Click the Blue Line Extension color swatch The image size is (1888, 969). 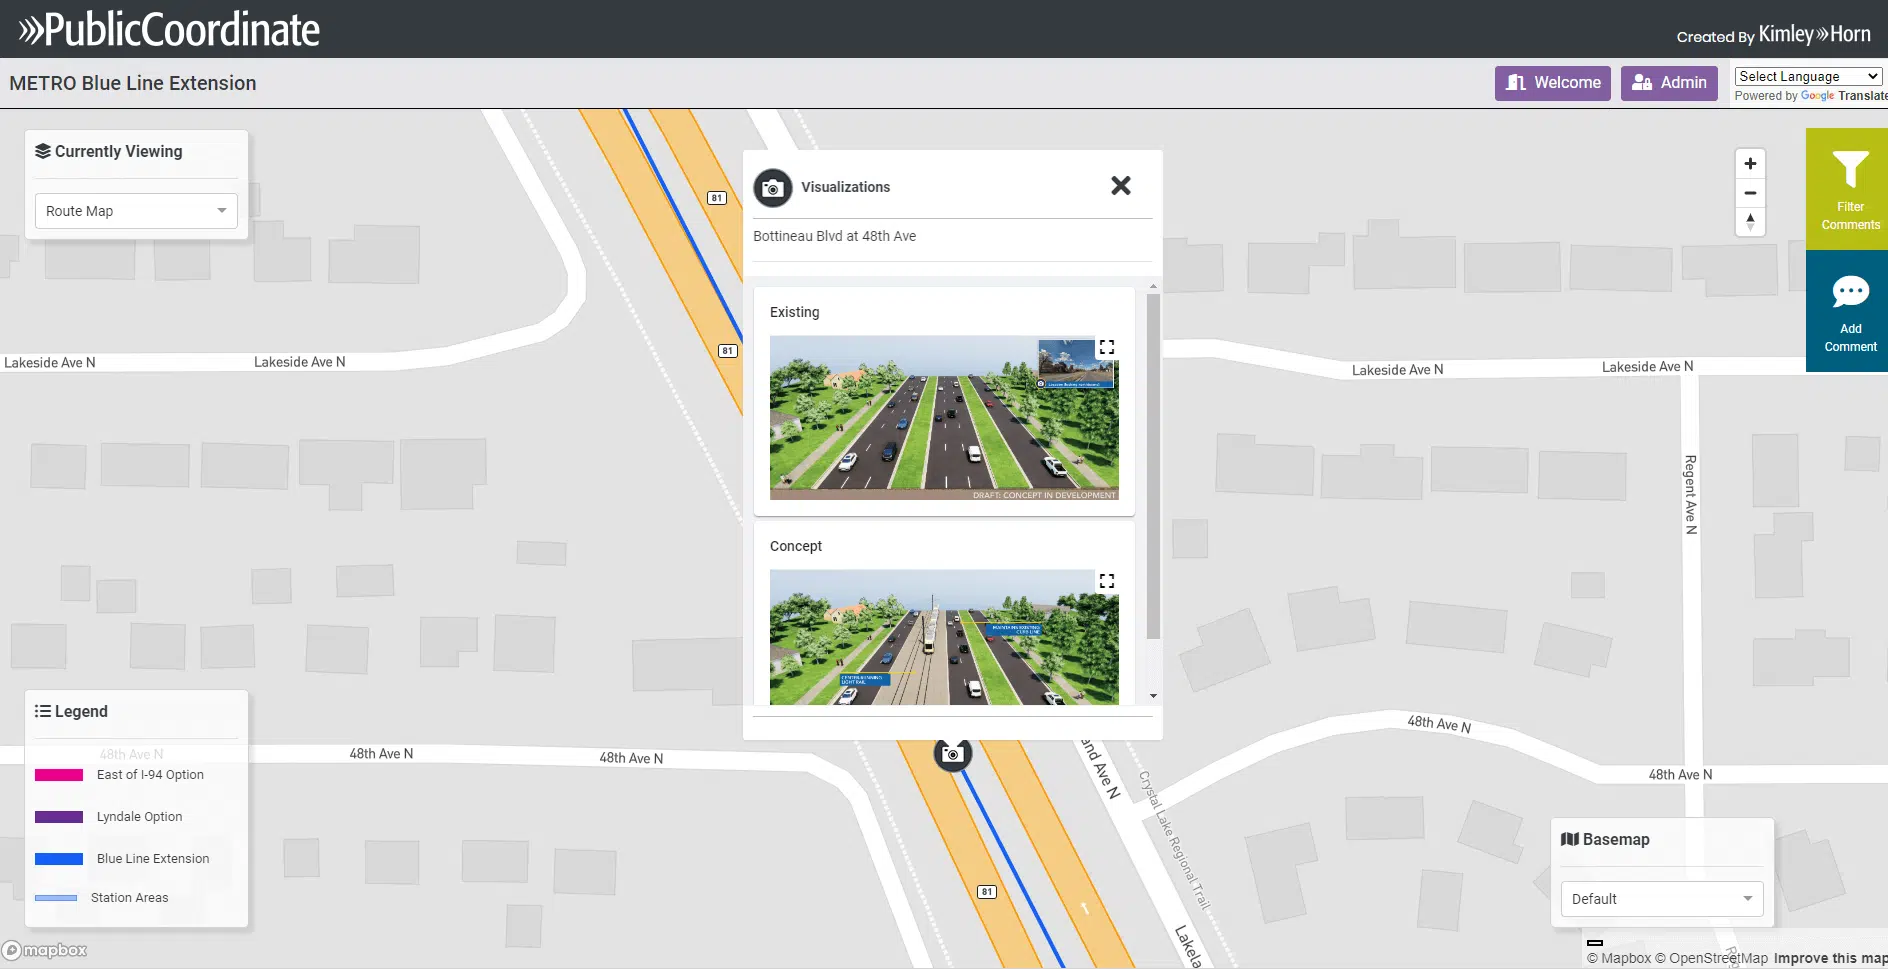59,859
